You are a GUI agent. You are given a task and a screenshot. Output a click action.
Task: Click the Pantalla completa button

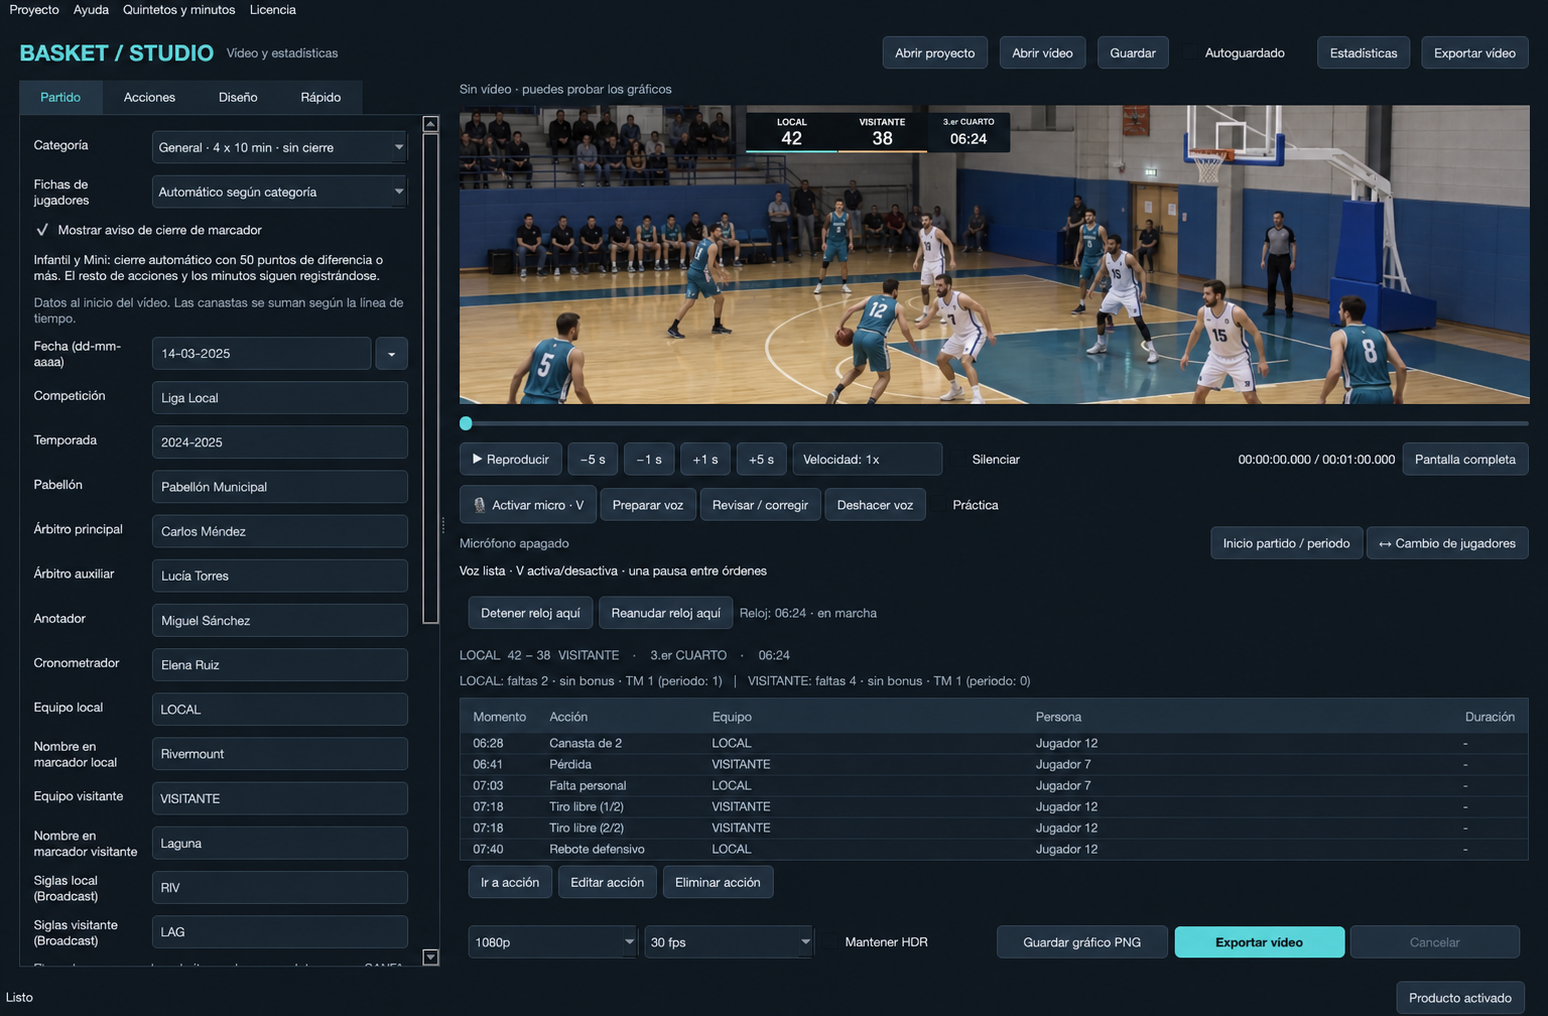tap(1465, 459)
